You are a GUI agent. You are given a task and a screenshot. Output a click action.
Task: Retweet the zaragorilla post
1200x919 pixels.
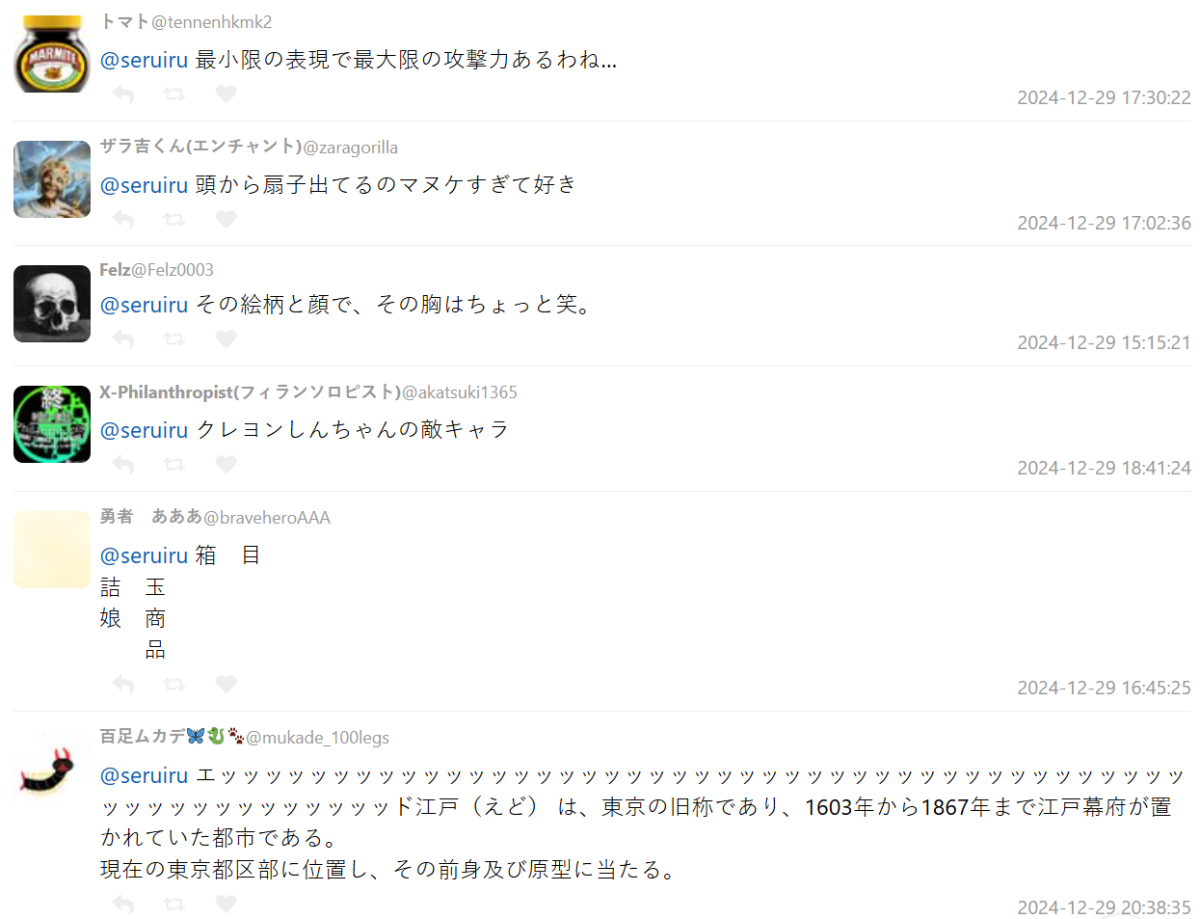pos(174,219)
